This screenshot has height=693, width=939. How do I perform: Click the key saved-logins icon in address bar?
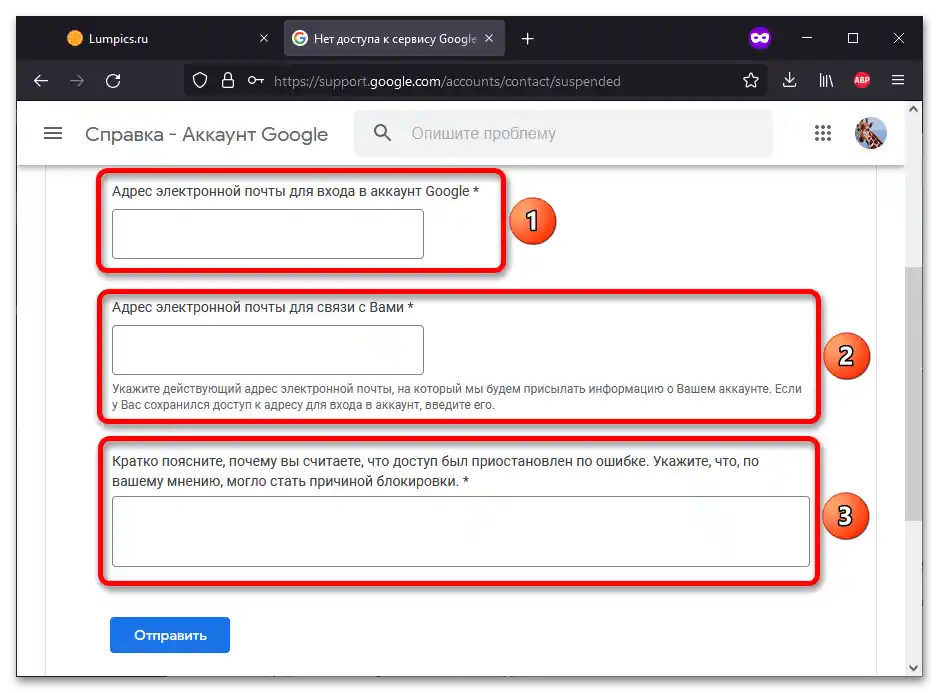pyautogui.click(x=256, y=80)
